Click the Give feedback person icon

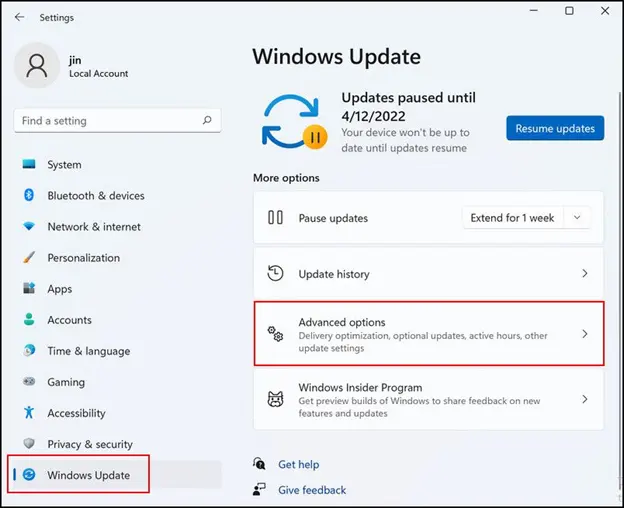tap(259, 489)
